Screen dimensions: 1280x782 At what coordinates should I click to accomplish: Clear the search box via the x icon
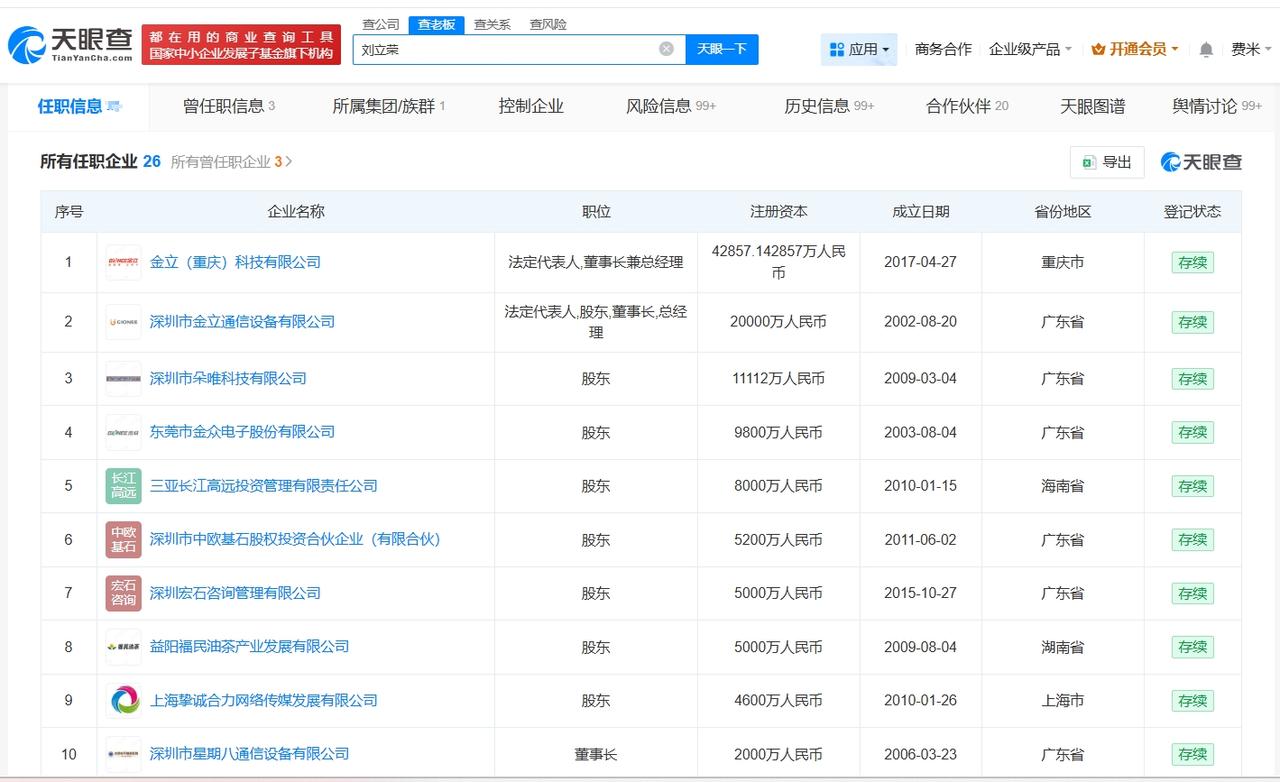(x=665, y=48)
